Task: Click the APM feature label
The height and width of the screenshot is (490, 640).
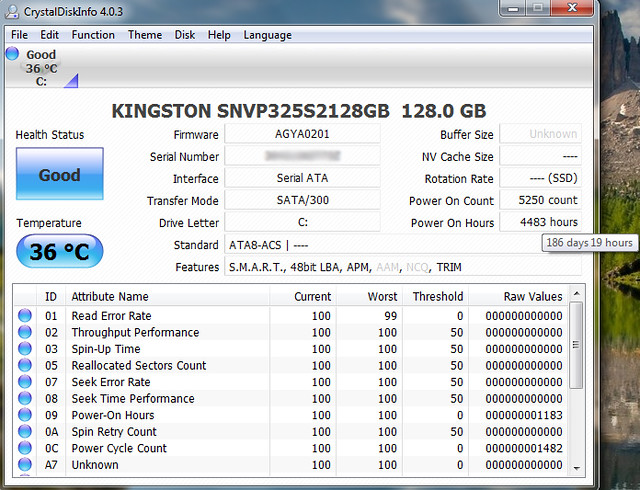Action: coord(358,267)
